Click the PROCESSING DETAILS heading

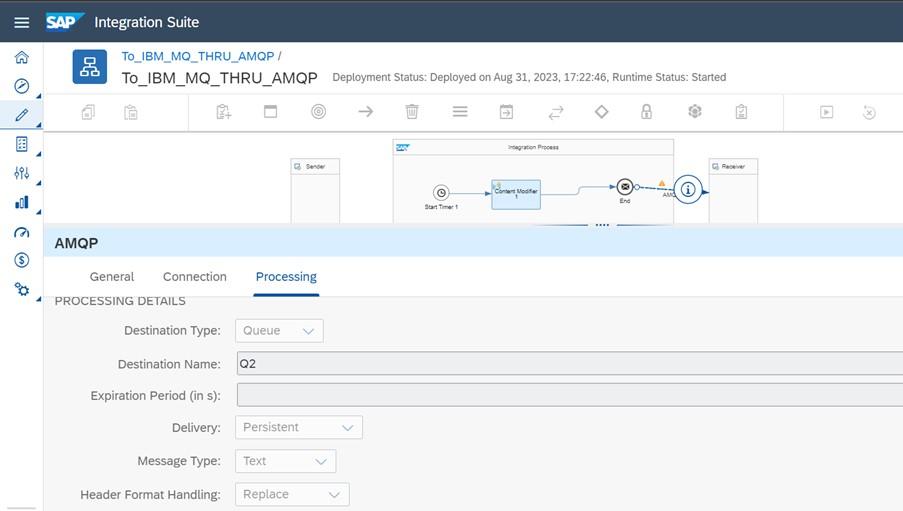[x=120, y=301]
